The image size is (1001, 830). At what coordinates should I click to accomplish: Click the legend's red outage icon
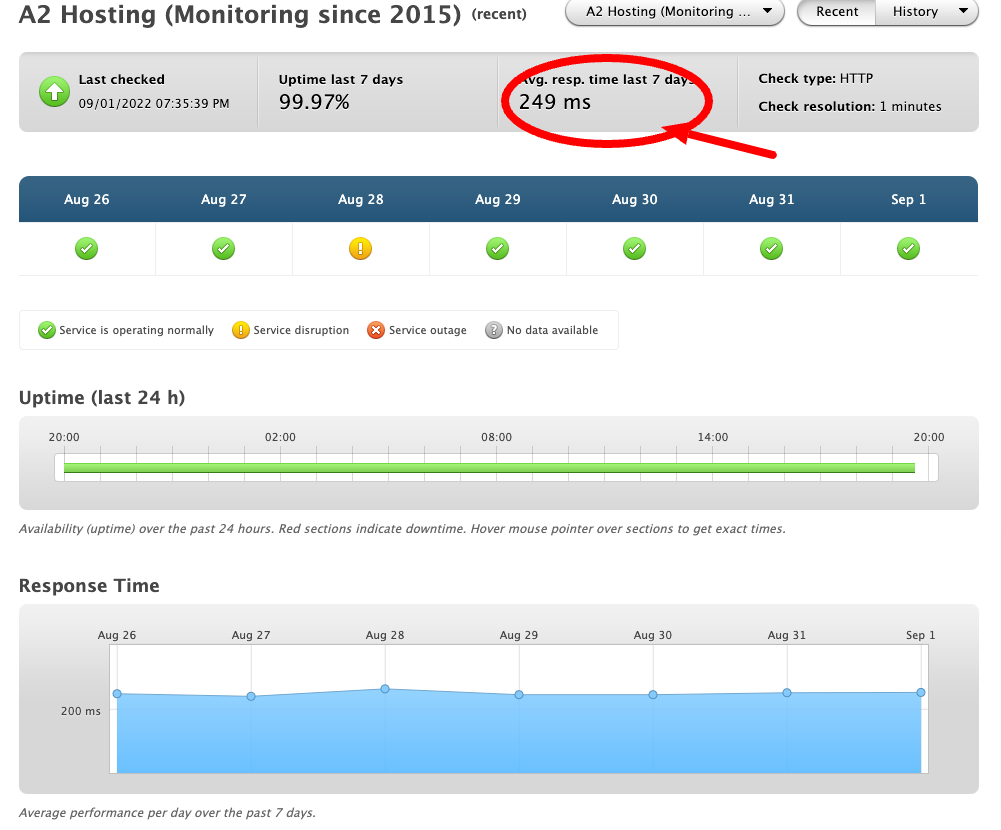pyautogui.click(x=376, y=330)
